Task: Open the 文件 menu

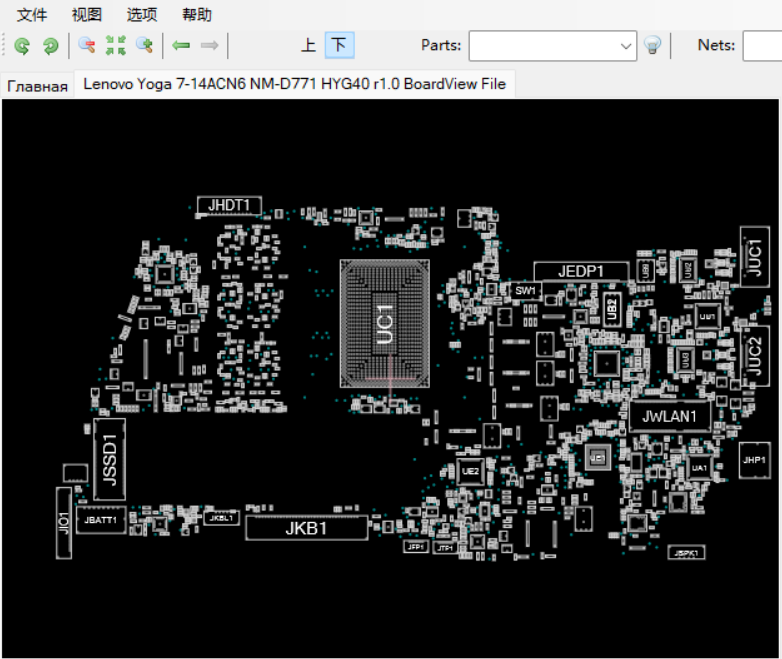Action: click(32, 15)
